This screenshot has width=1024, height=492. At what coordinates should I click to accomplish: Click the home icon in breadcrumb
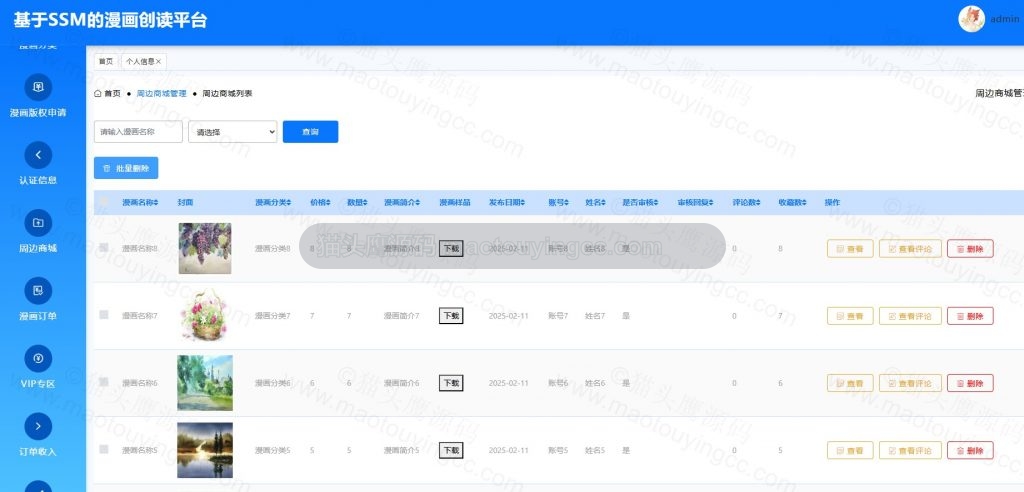98,93
